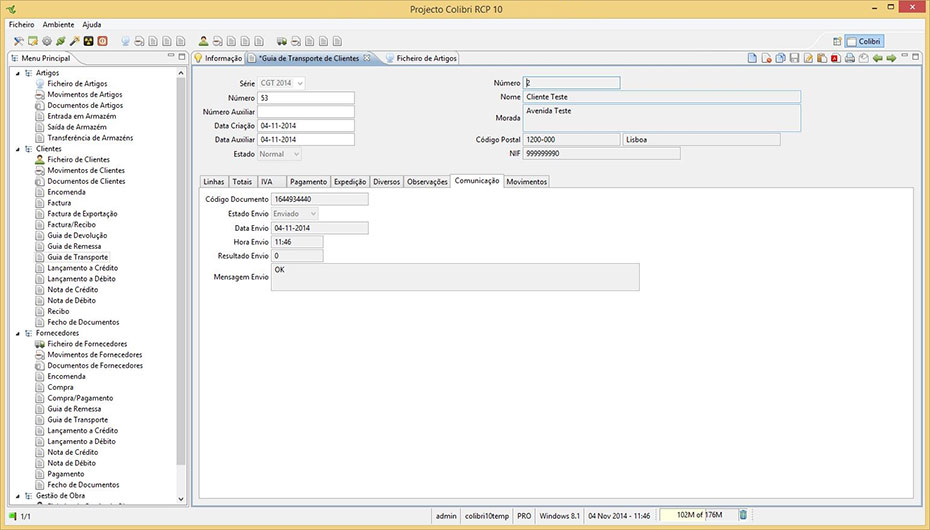Click the radiation warning icon in main toolbar

click(88, 41)
